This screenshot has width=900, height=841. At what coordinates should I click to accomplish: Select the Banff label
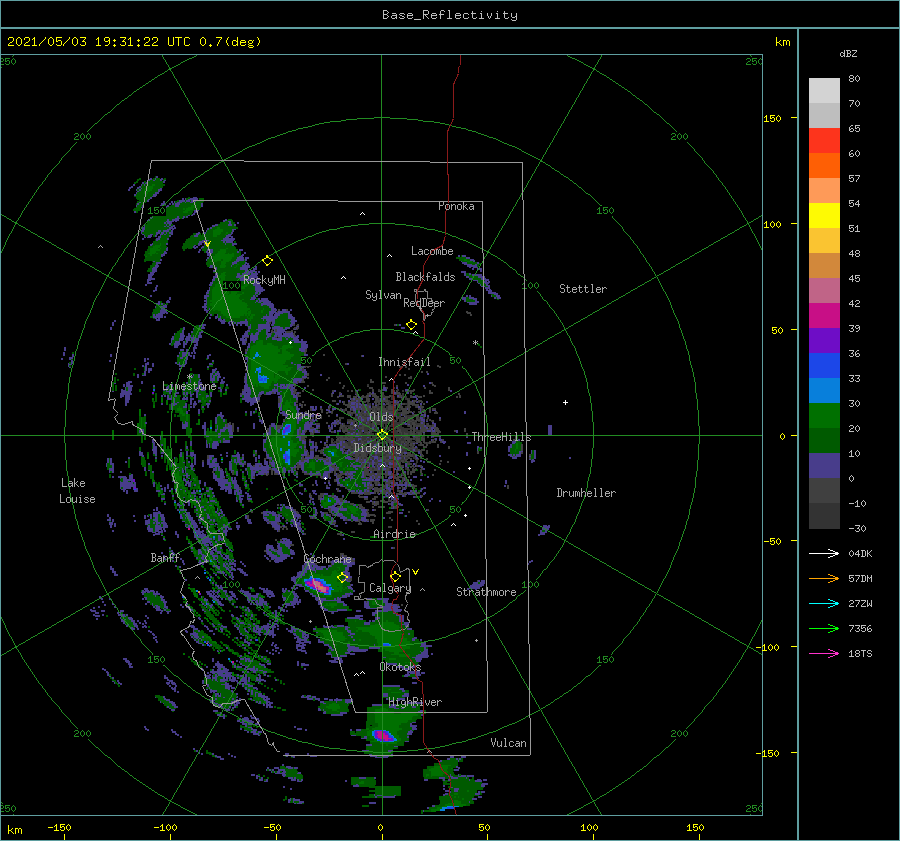point(165,557)
